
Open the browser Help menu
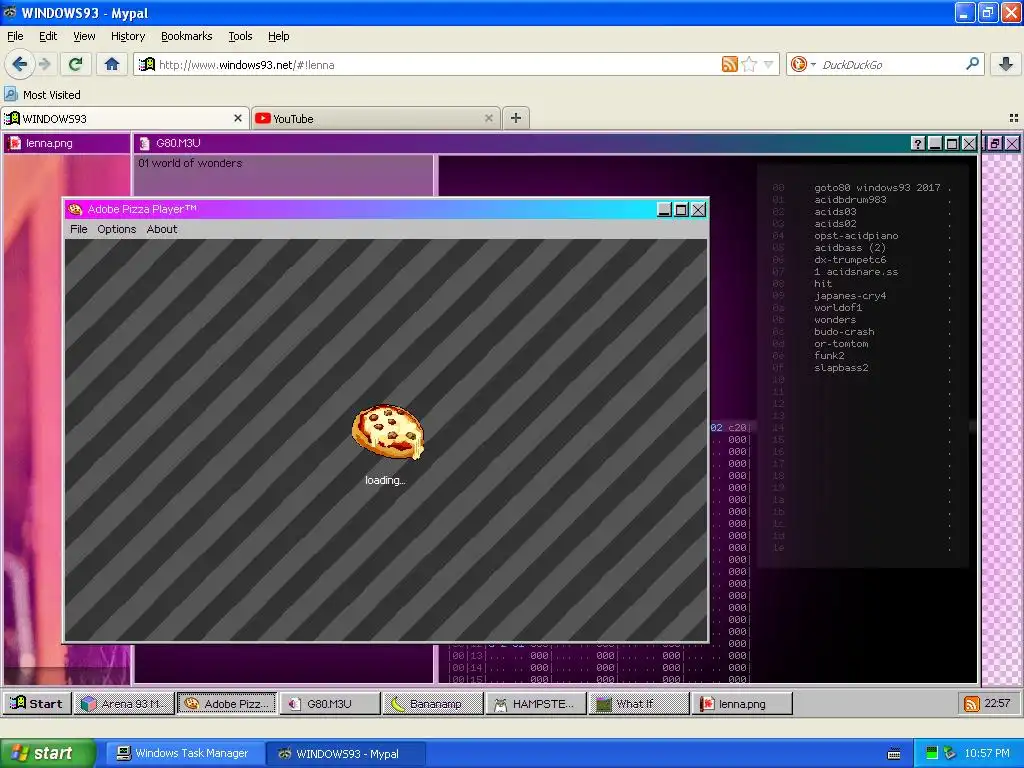click(x=279, y=36)
